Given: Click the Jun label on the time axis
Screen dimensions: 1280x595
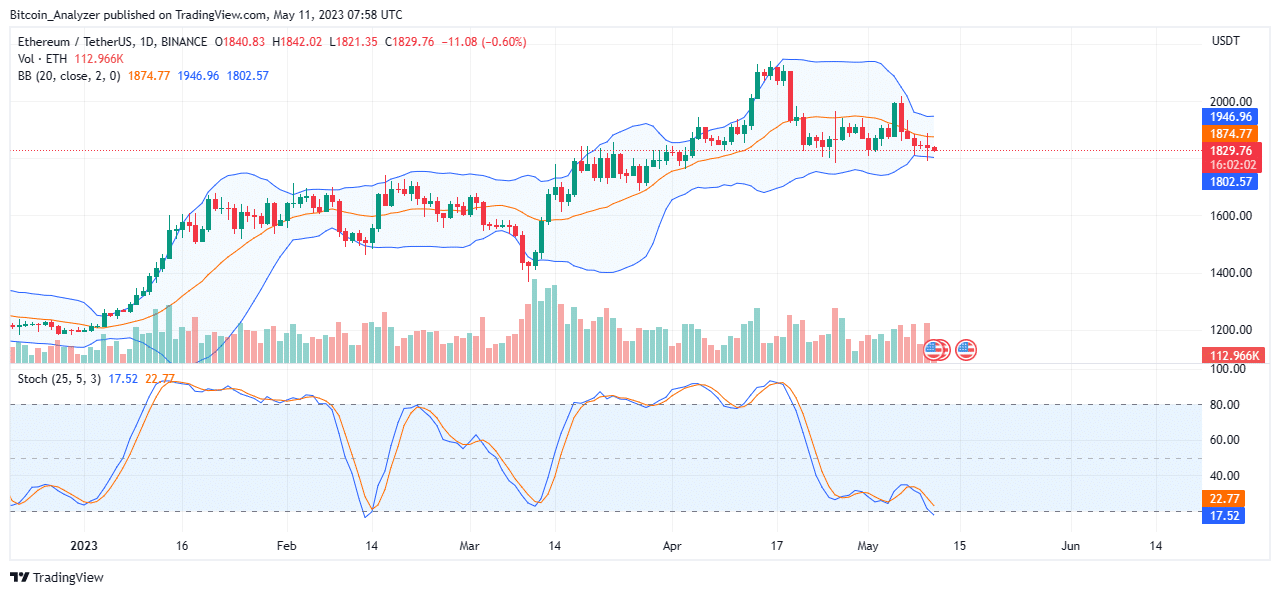Looking at the screenshot, I should pos(1070,546).
